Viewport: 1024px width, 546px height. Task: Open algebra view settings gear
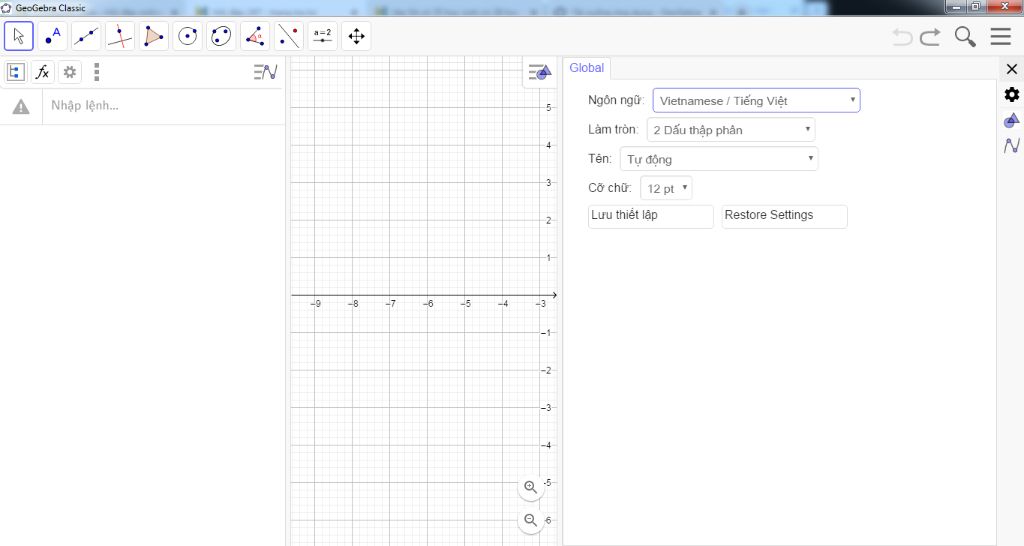(70, 72)
